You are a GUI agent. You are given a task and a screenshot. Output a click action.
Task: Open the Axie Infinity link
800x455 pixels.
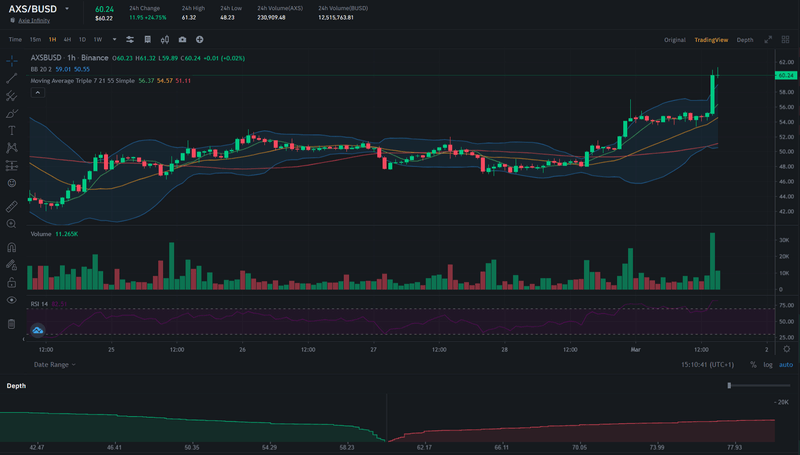(x=34, y=20)
